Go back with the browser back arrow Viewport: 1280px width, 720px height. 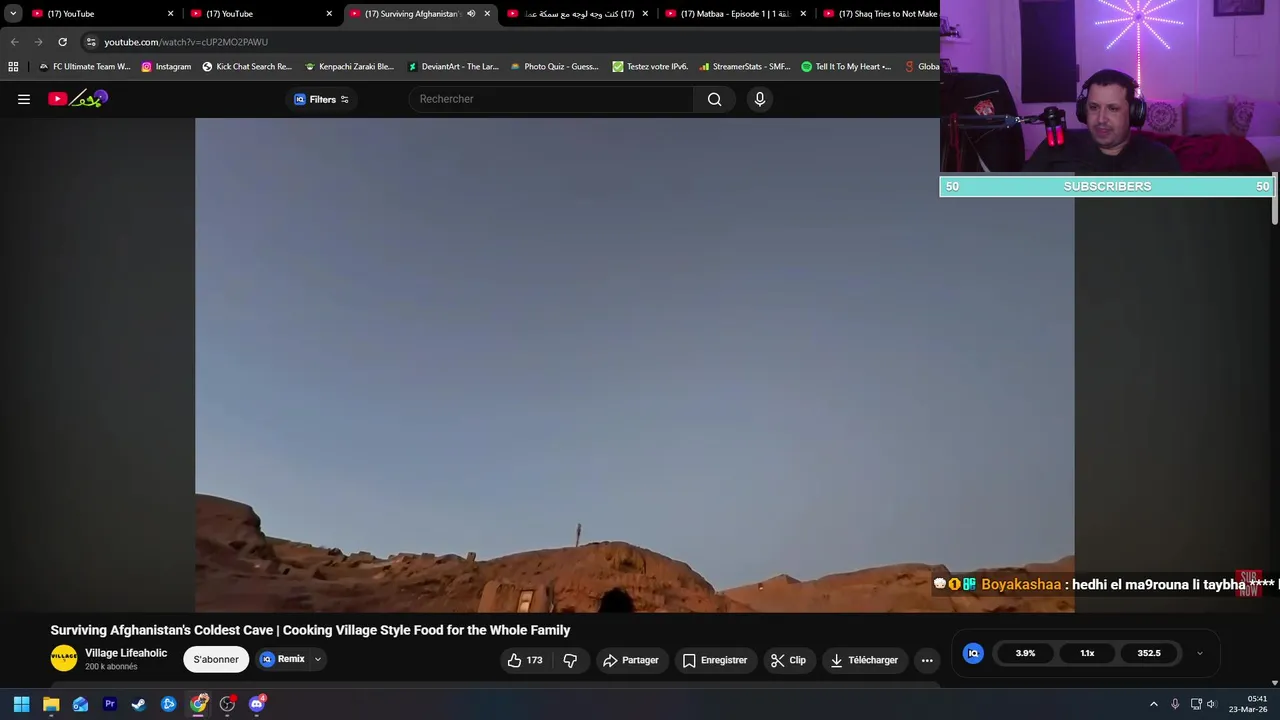coord(14,42)
